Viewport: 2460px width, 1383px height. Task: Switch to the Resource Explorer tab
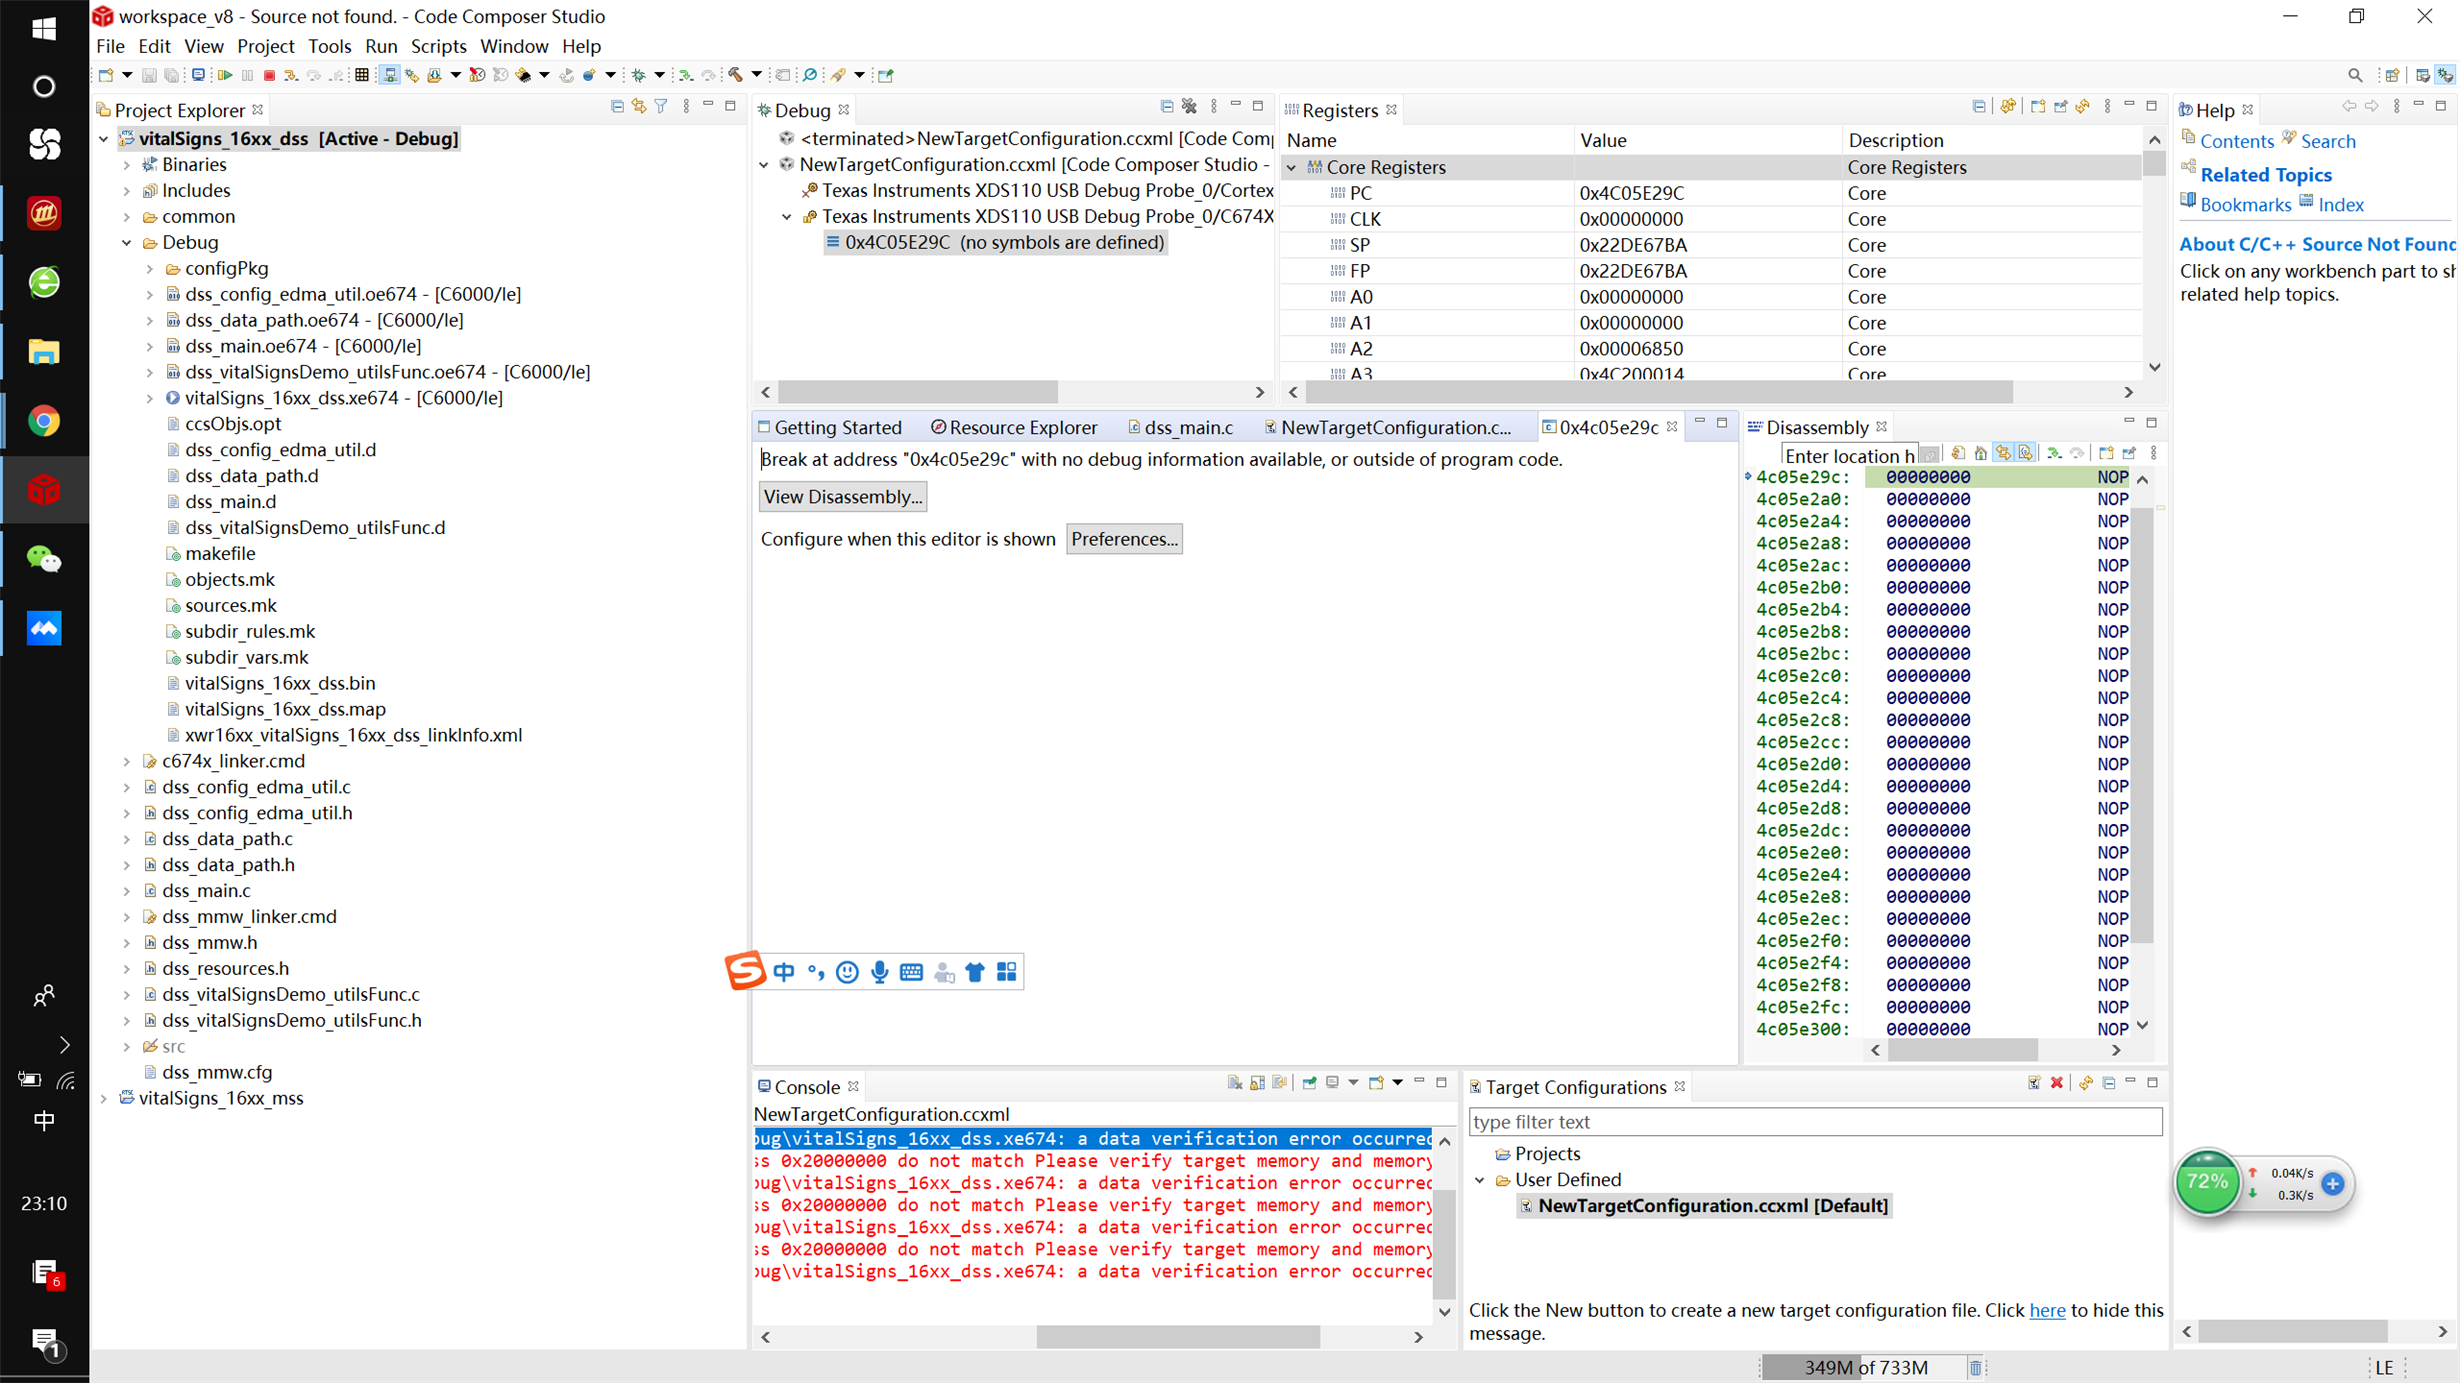(1013, 427)
